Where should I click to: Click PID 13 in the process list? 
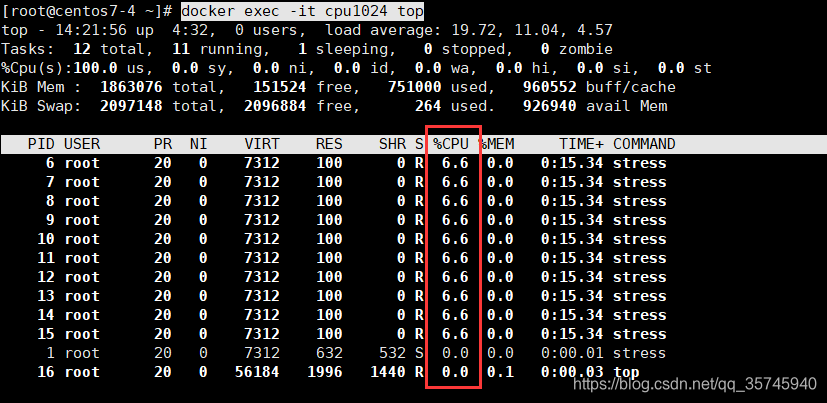[x=46, y=296]
